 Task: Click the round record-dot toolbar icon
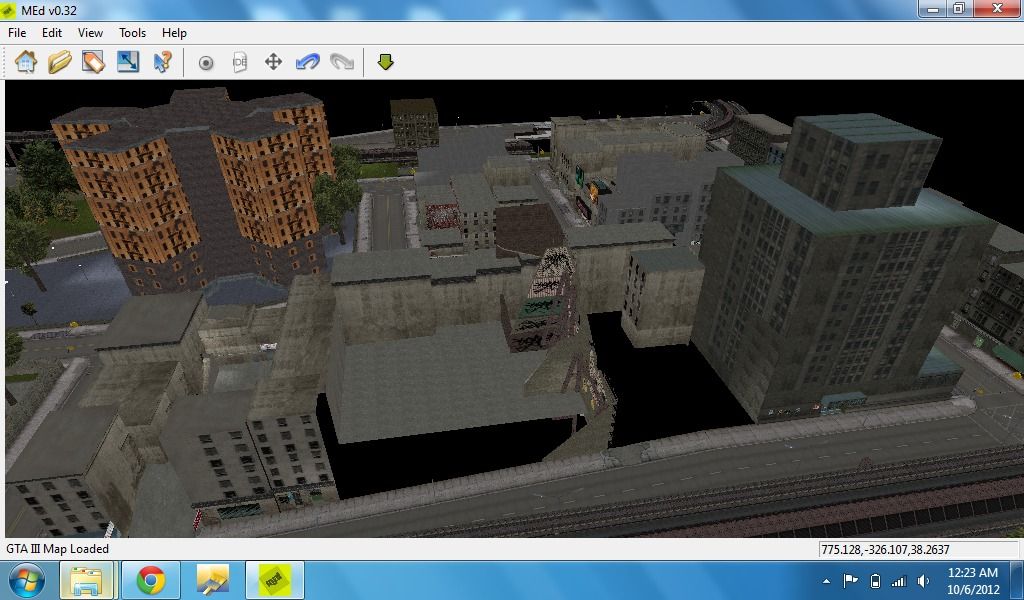(206, 63)
